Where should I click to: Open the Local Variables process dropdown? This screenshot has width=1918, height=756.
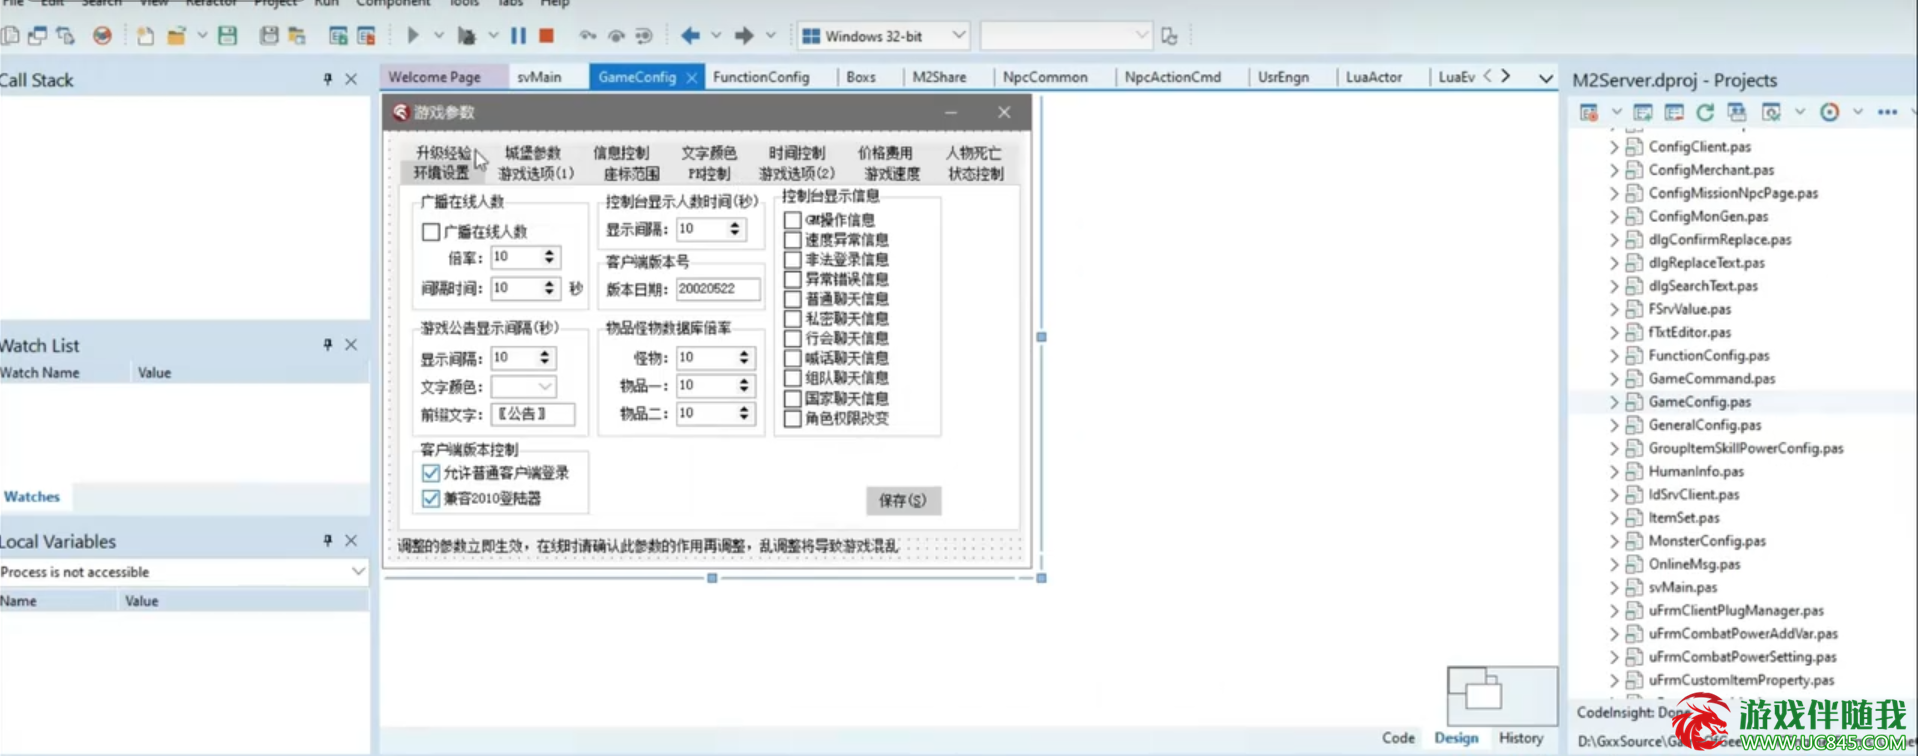point(357,572)
